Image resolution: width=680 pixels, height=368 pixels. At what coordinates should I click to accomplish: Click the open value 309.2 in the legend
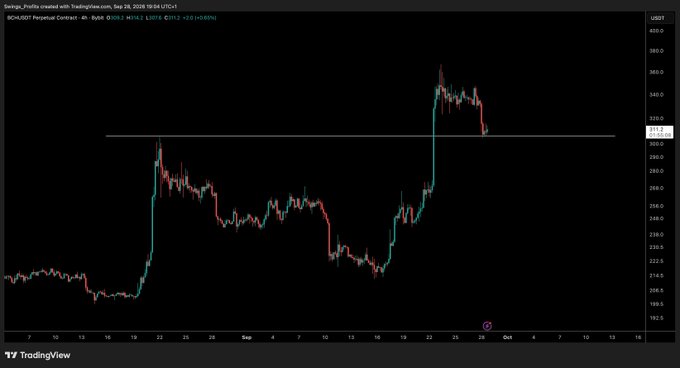click(x=116, y=18)
